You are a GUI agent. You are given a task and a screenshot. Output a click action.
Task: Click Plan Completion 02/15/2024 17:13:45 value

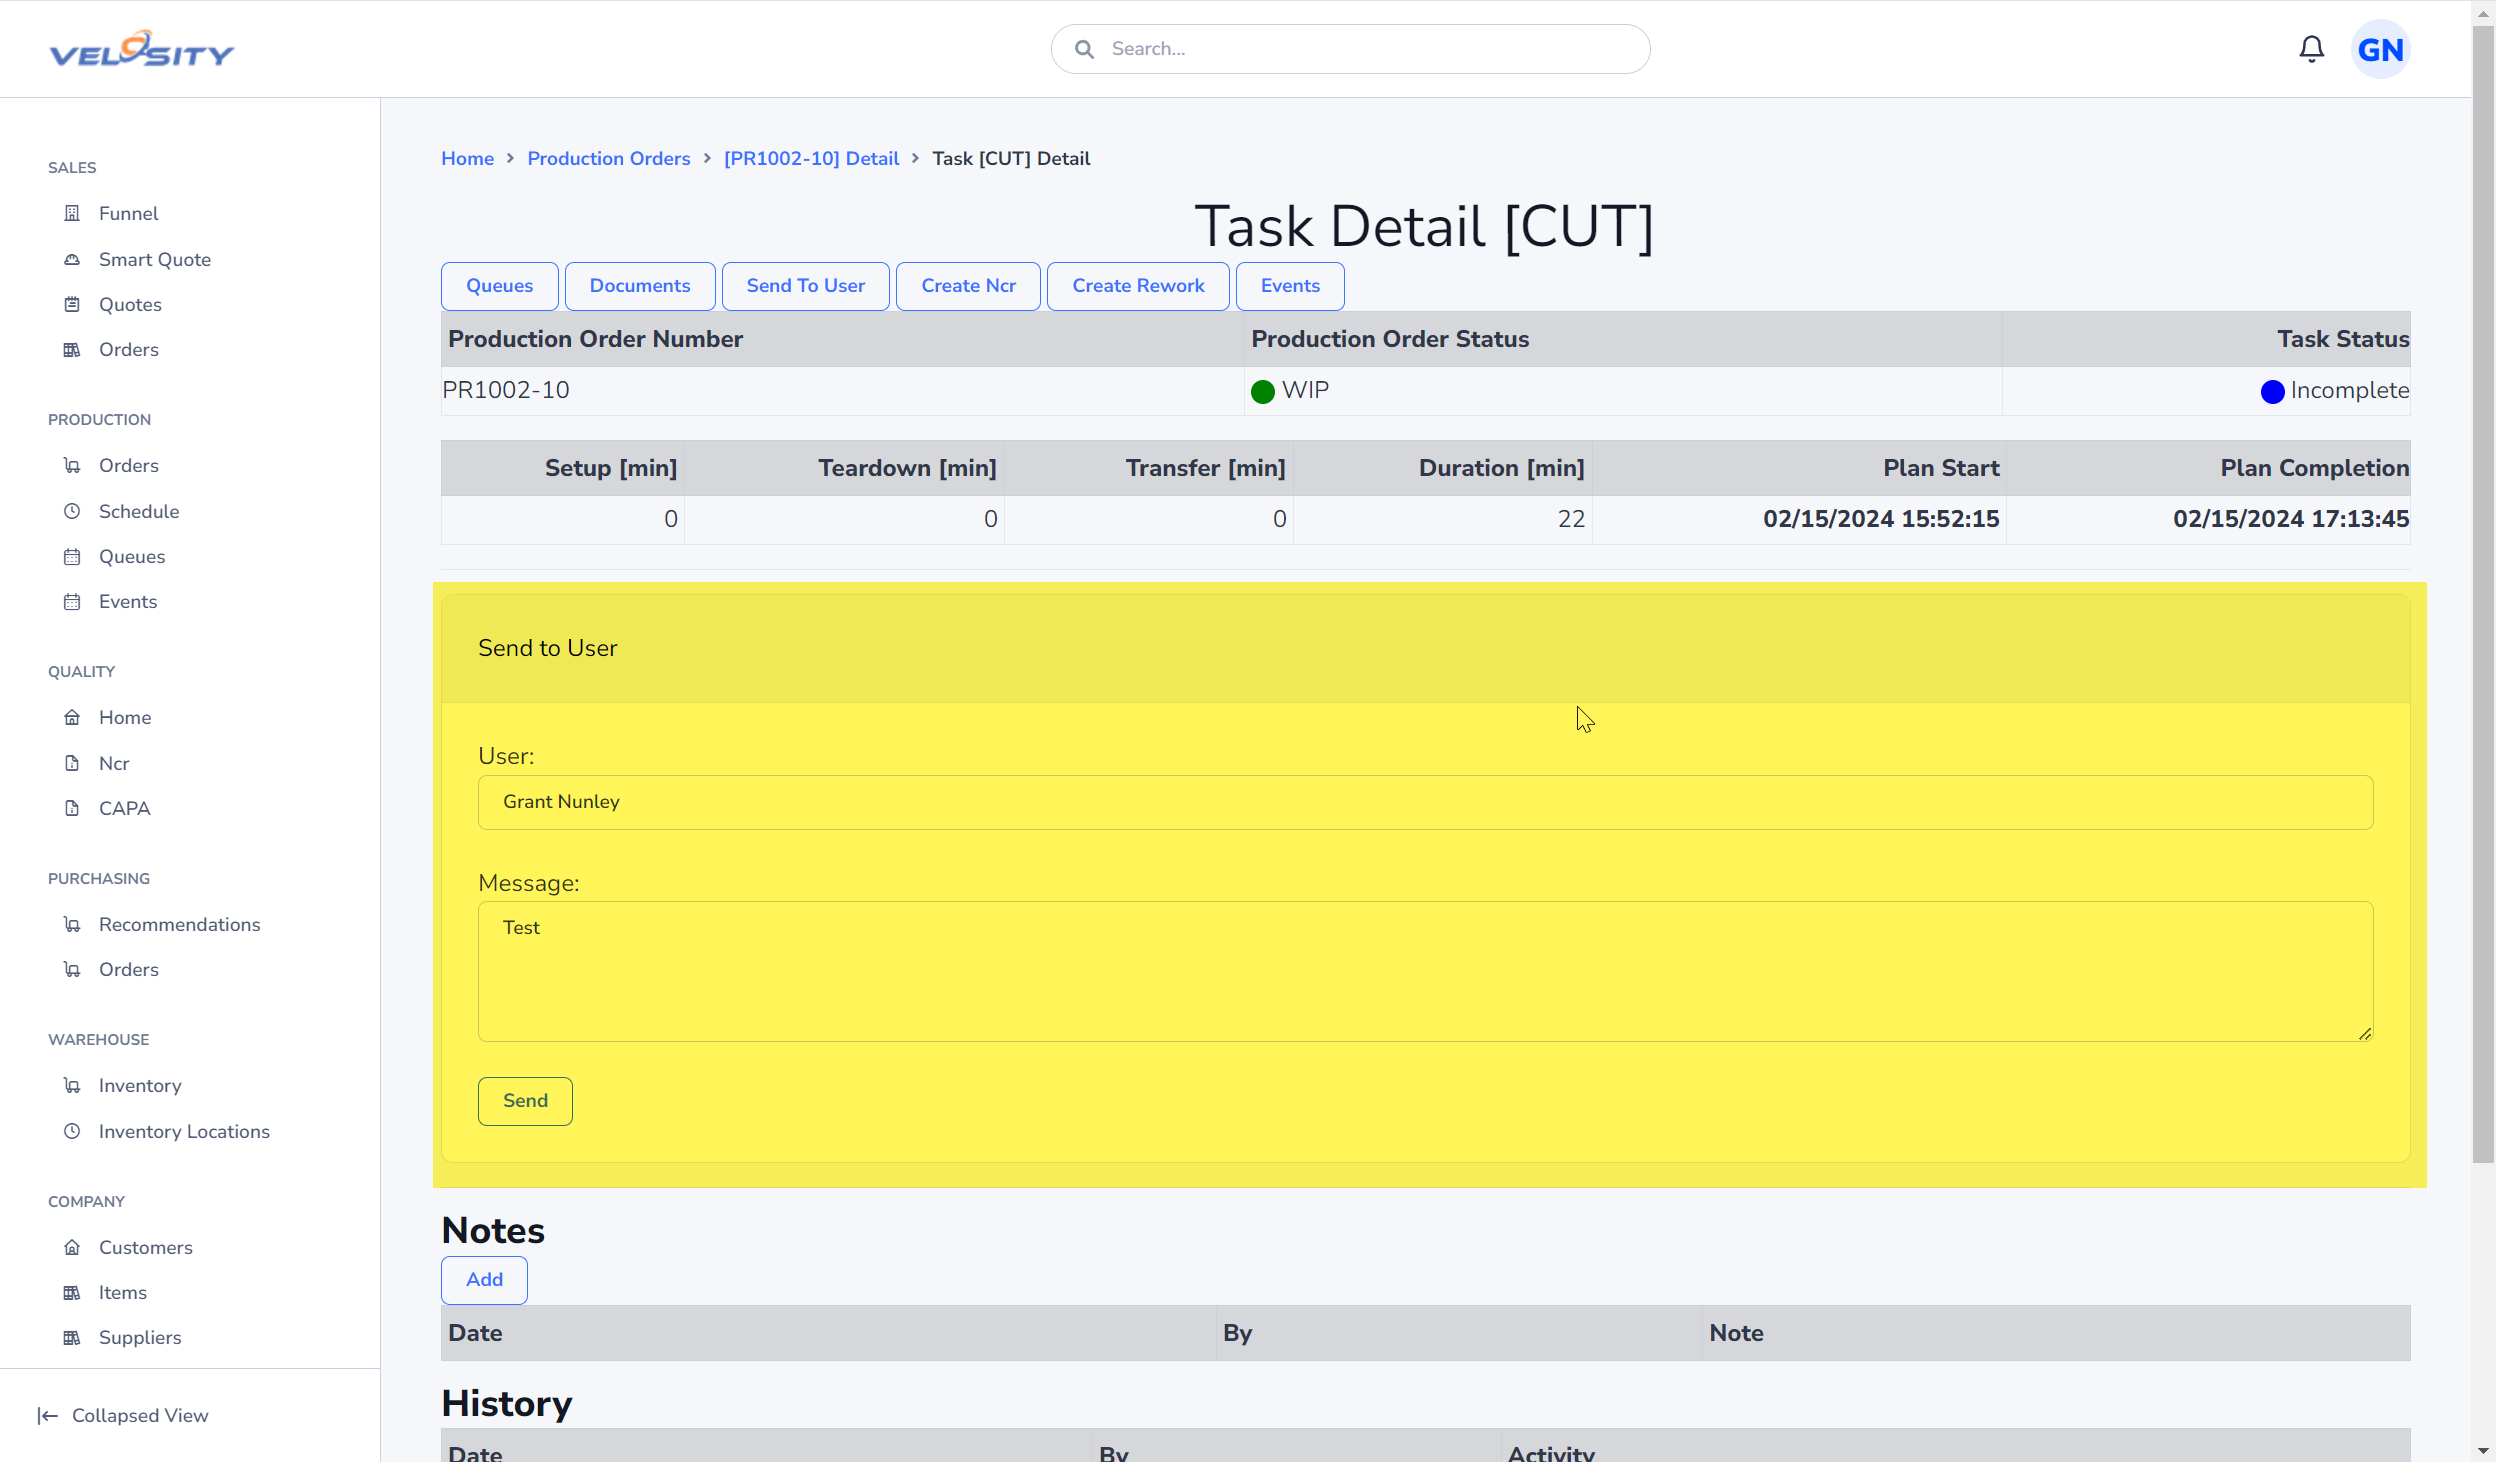[x=2290, y=519]
